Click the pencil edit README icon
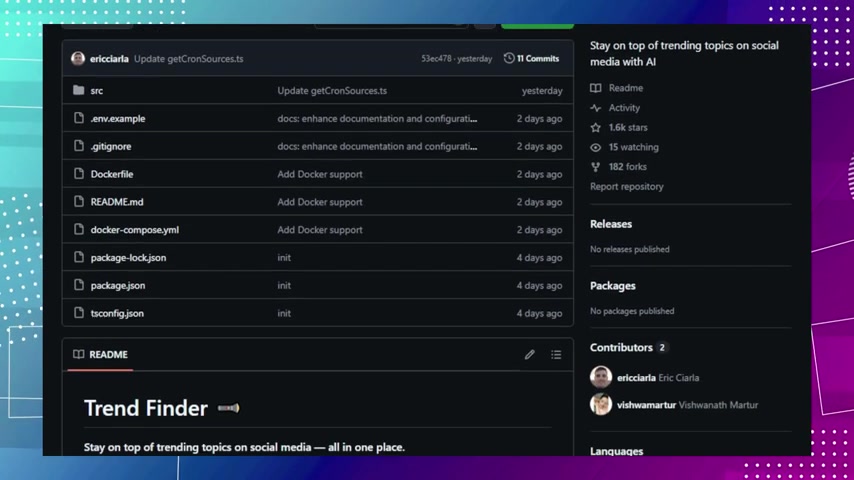The height and width of the screenshot is (480, 854). pos(529,355)
